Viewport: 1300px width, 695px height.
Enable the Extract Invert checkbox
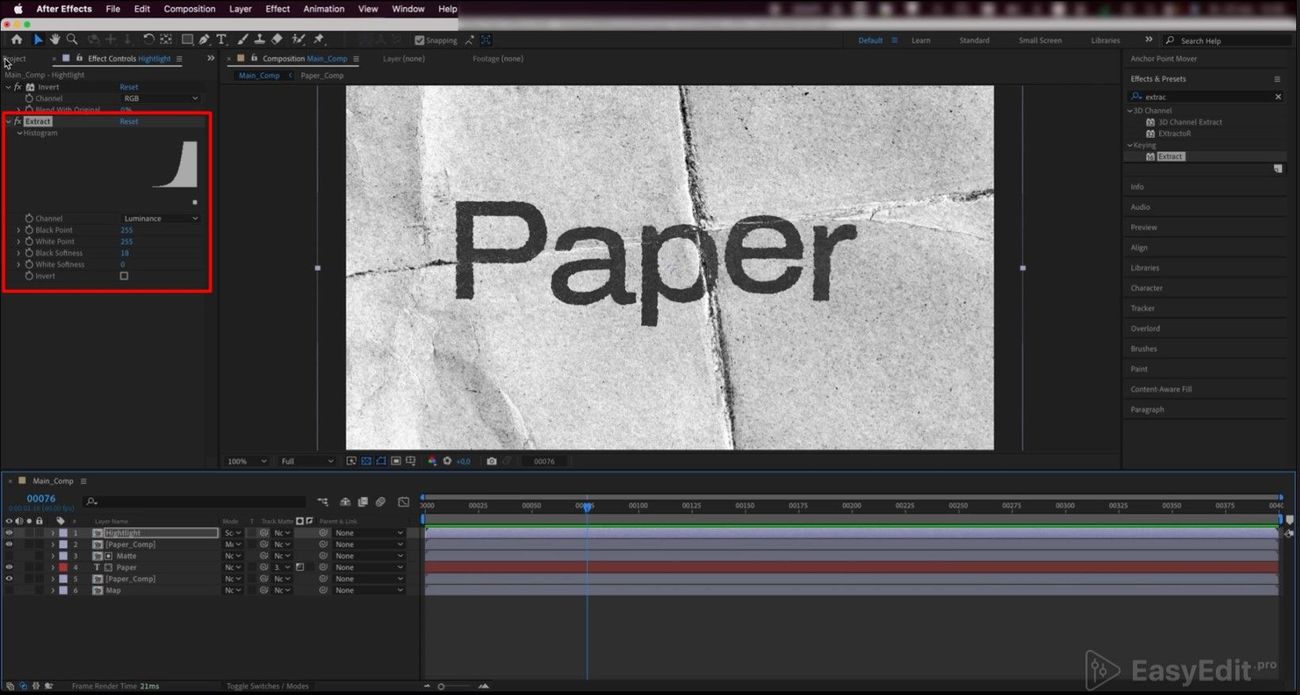[x=124, y=276]
